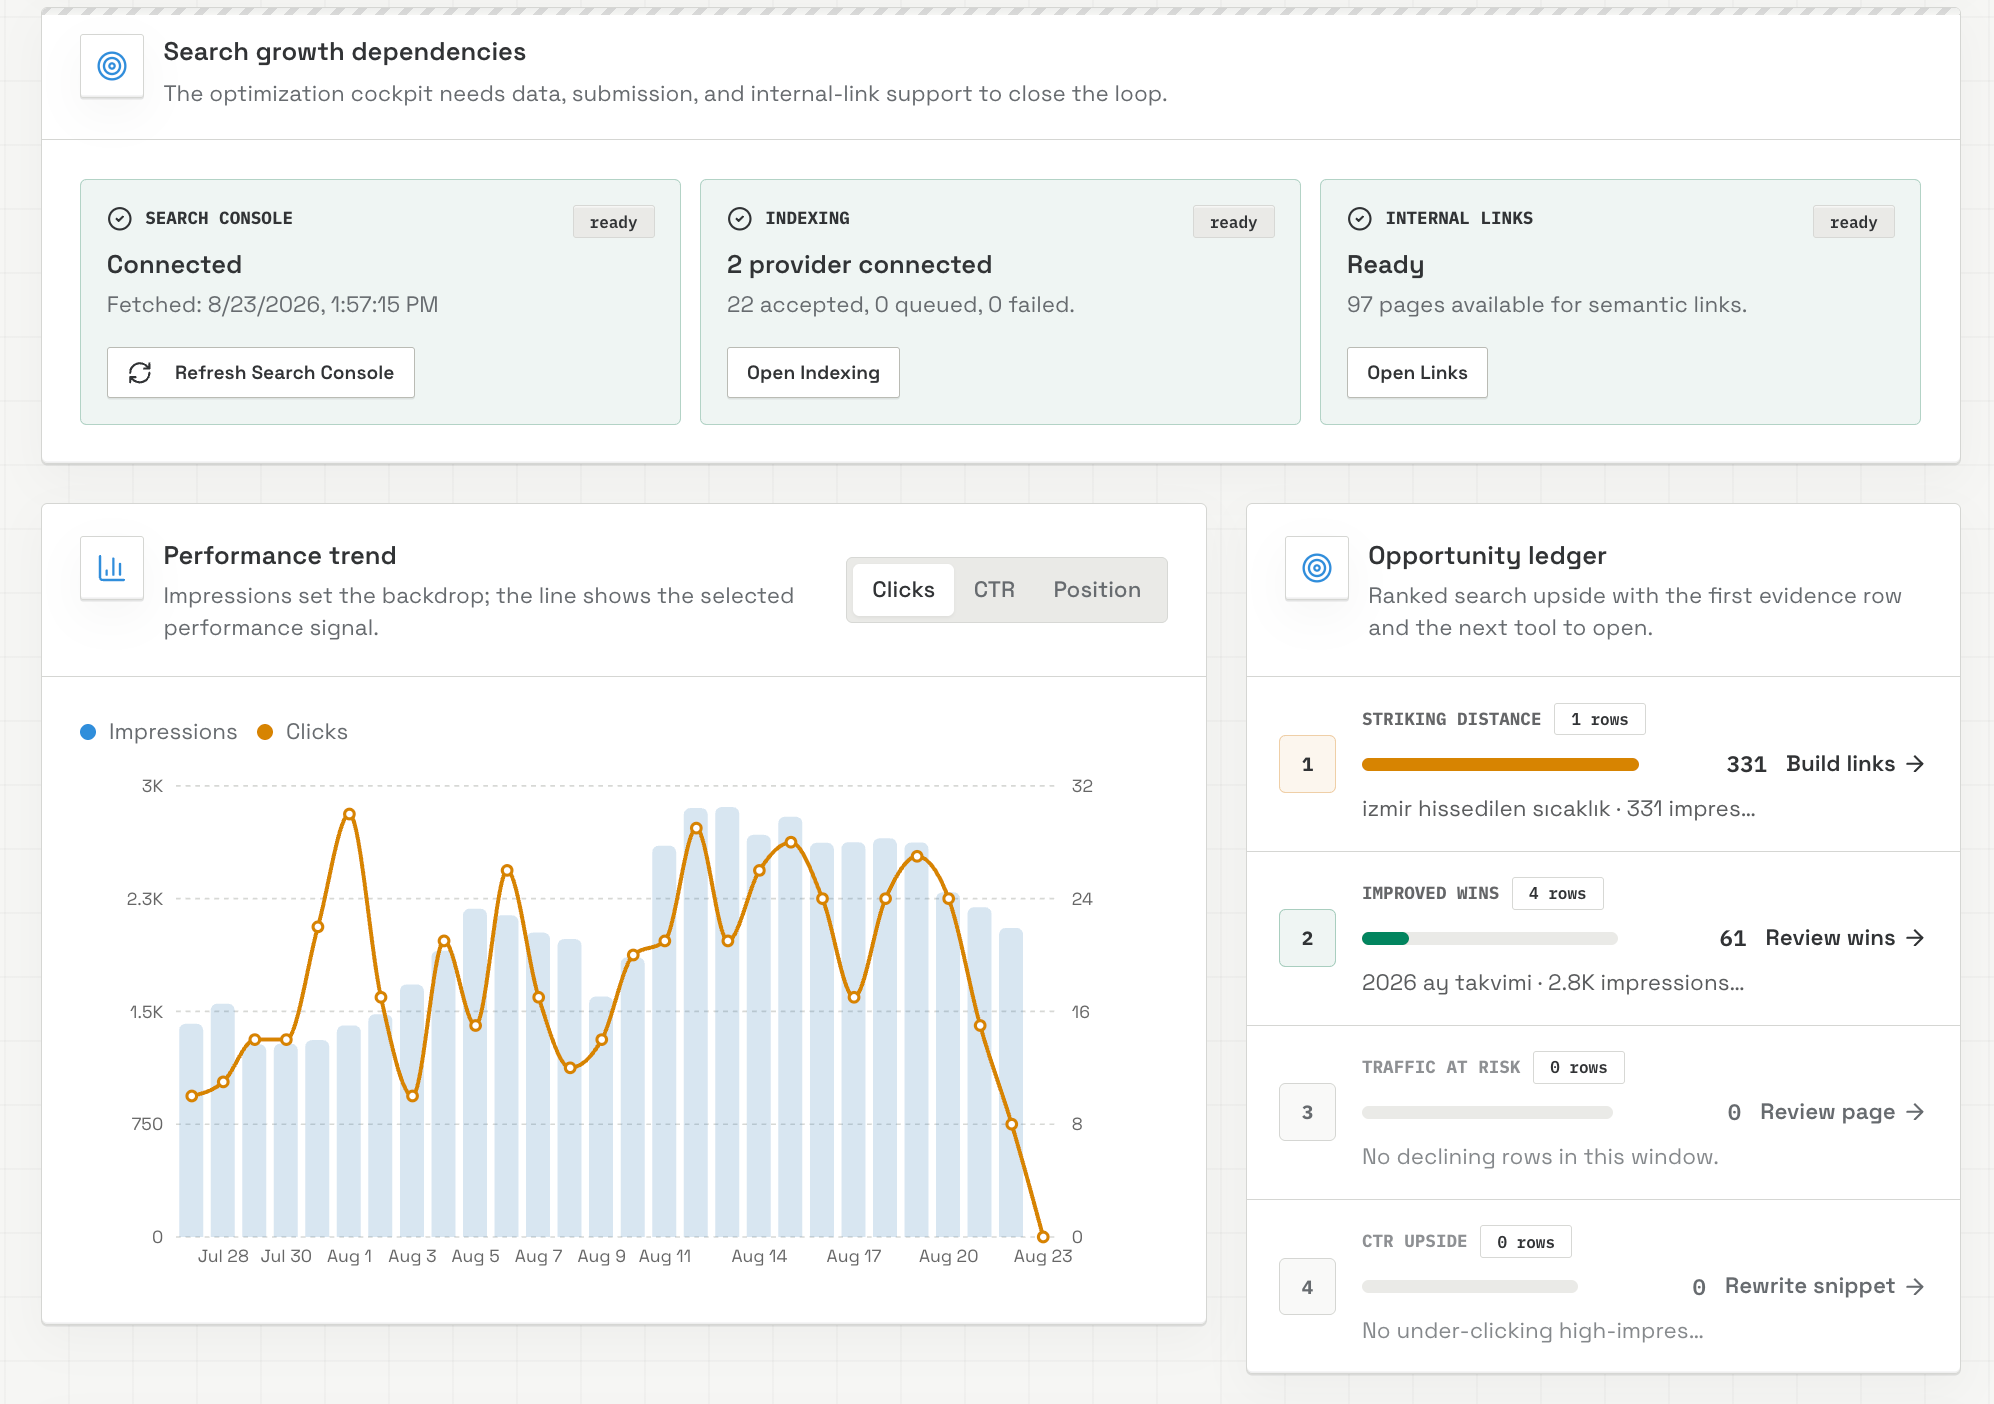Click the rank 4 badge for CTR Upside
The image size is (1994, 1404).
tap(1307, 1286)
